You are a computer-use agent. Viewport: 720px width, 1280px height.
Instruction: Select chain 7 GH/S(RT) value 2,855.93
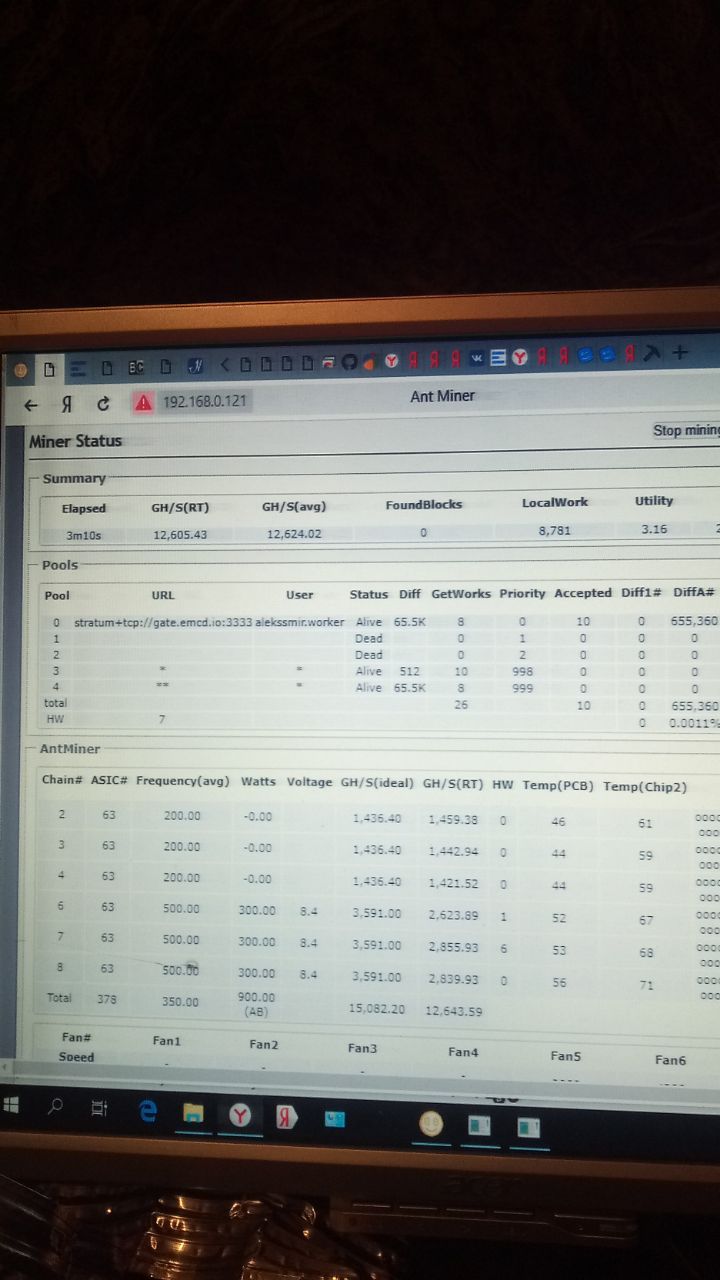coord(455,946)
